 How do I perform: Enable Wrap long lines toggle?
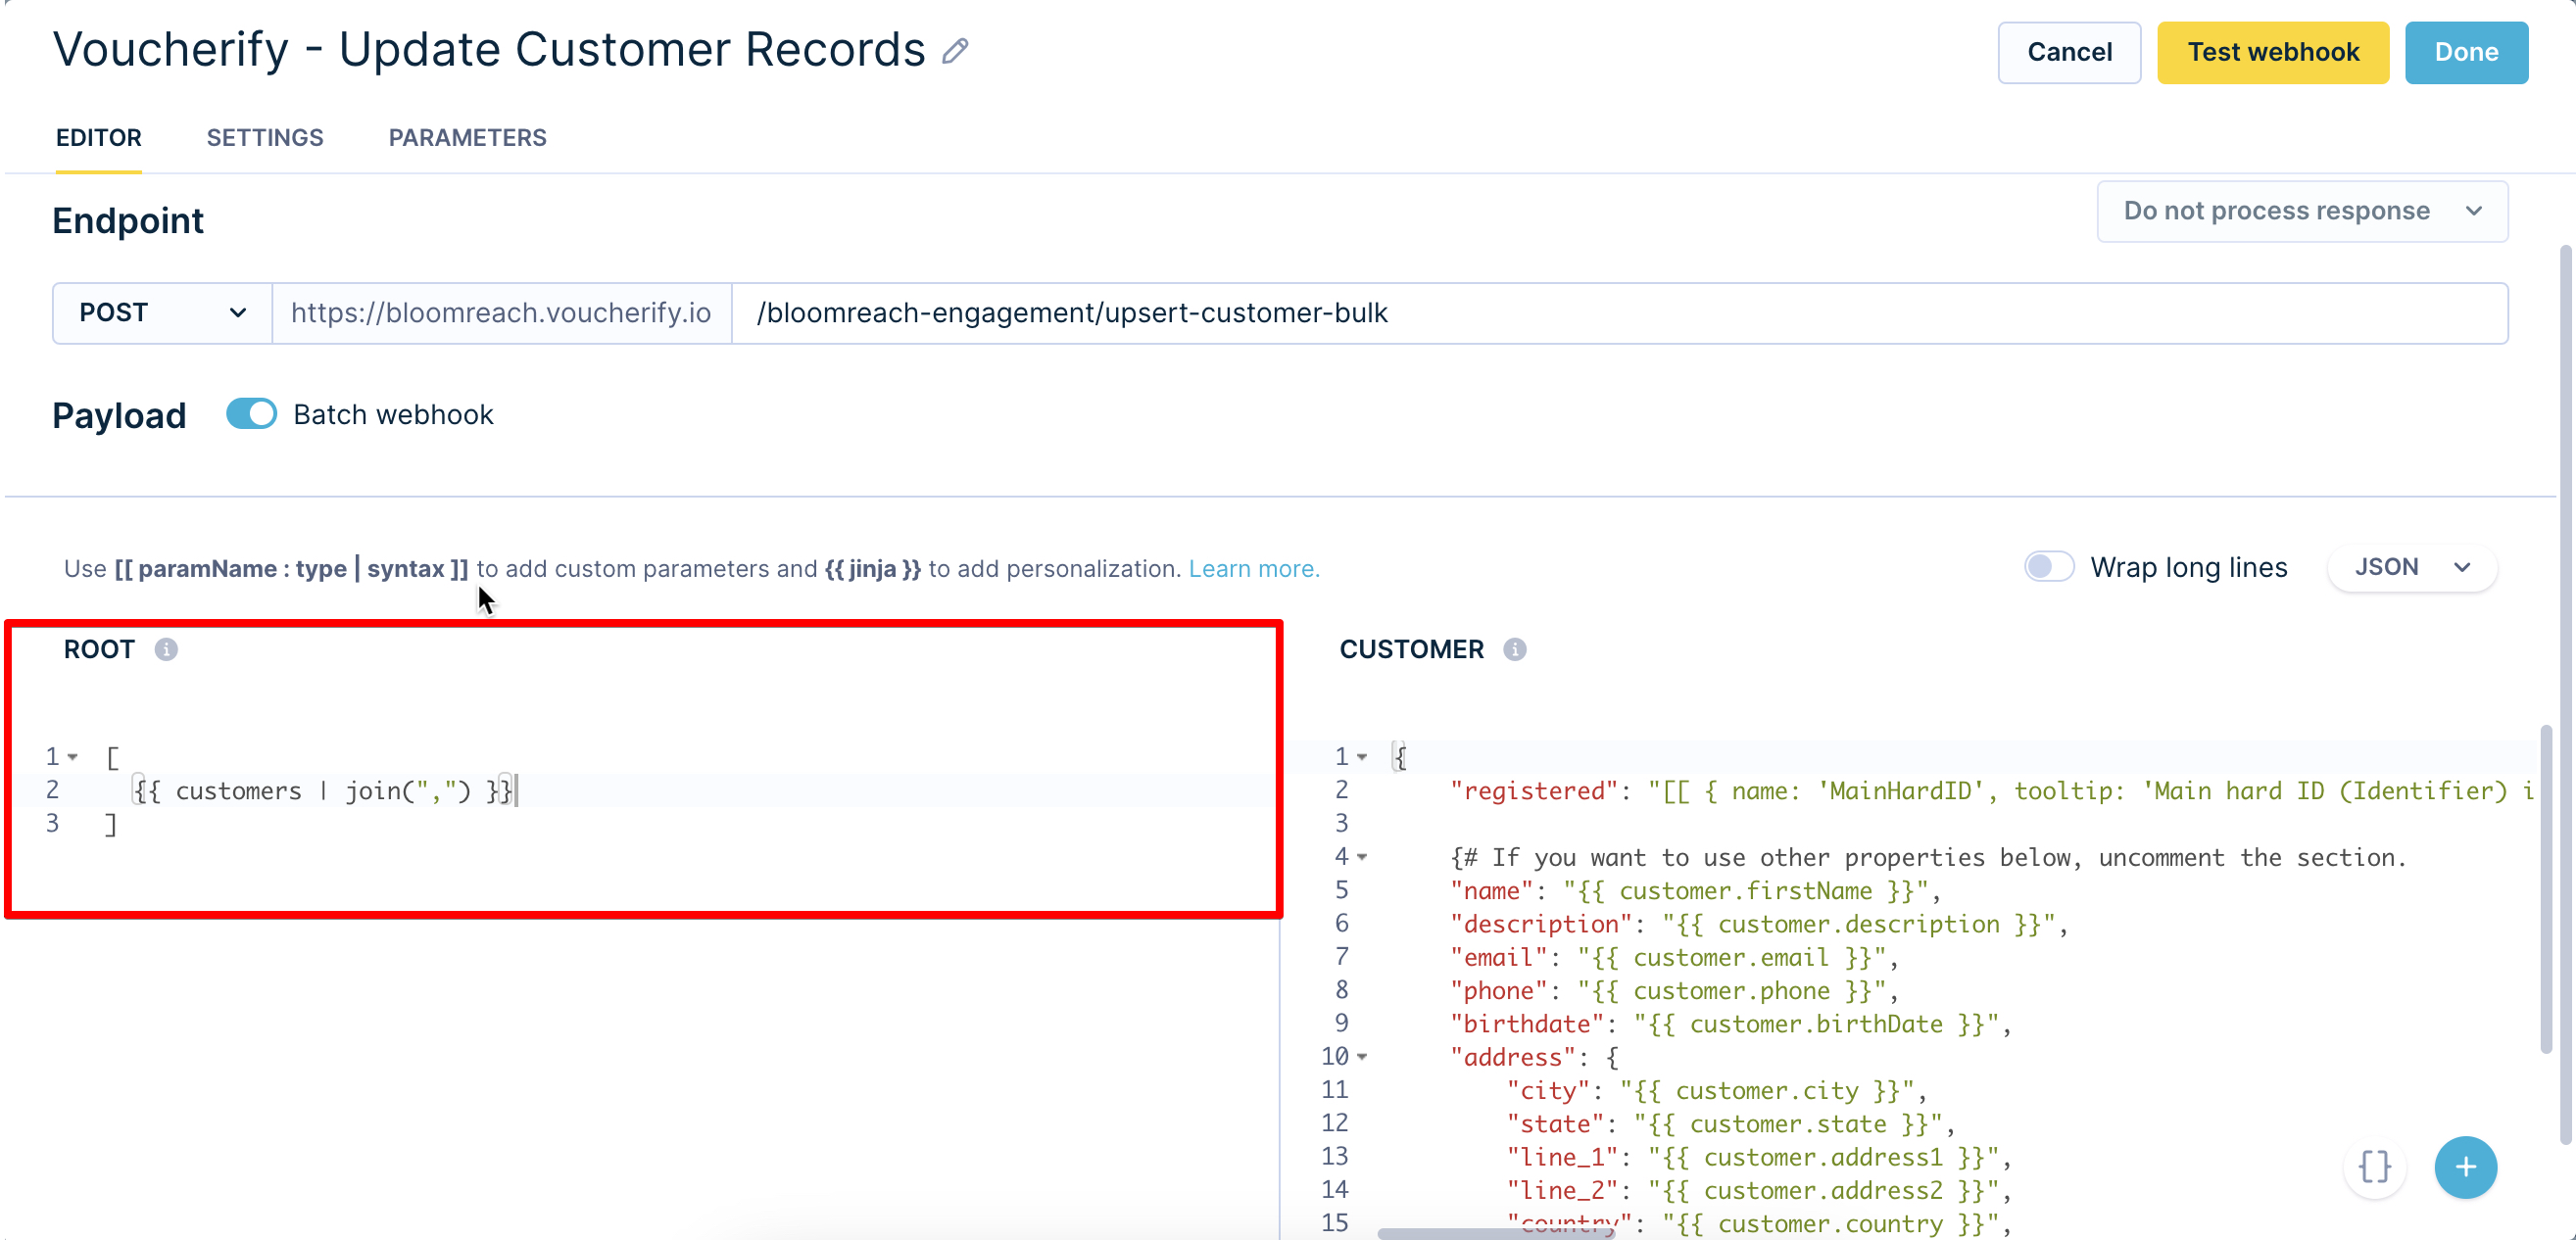point(2048,567)
